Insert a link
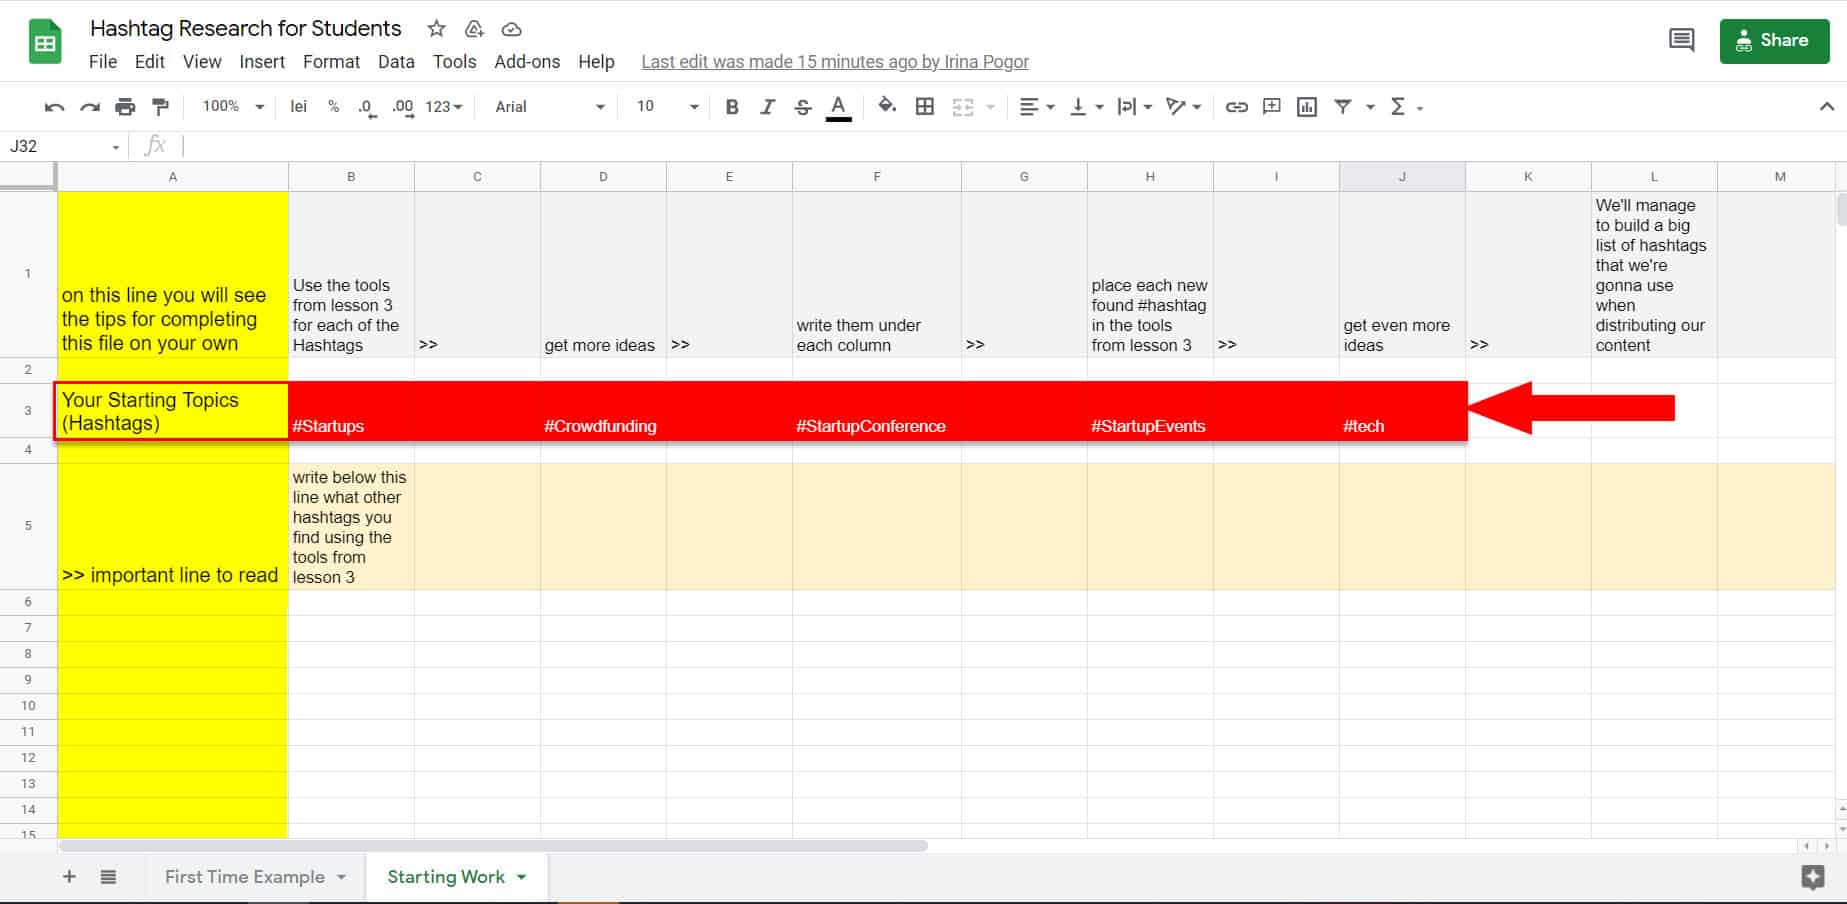 point(1237,107)
